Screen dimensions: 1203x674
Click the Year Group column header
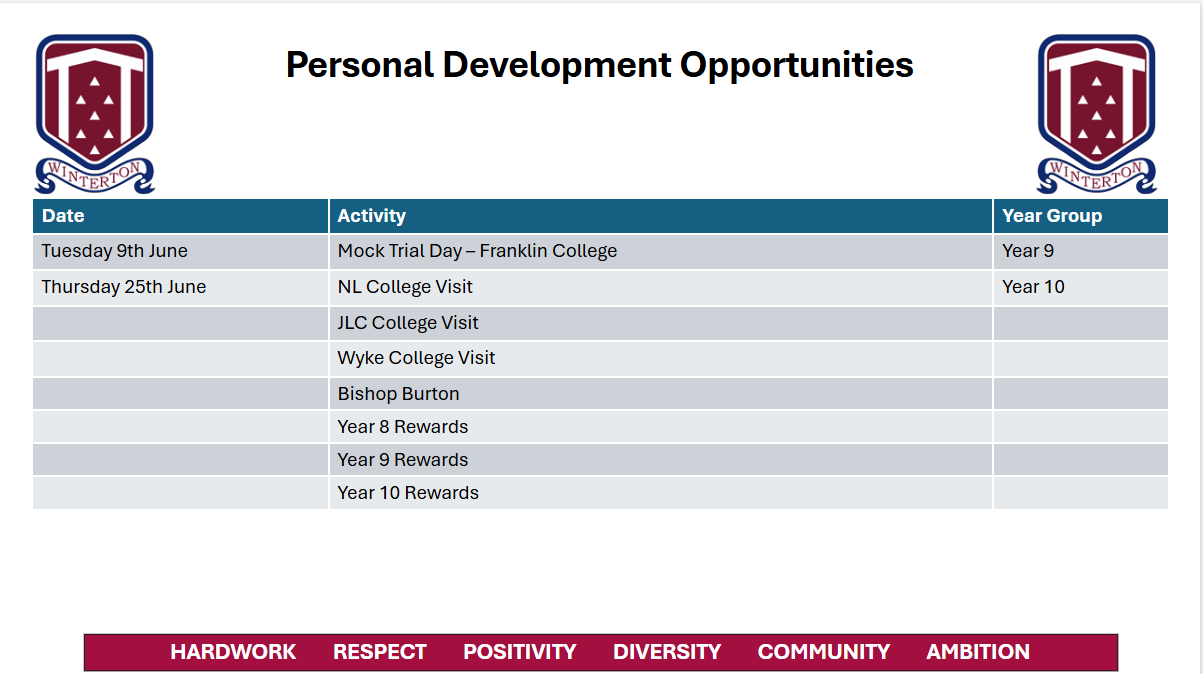click(x=1051, y=216)
